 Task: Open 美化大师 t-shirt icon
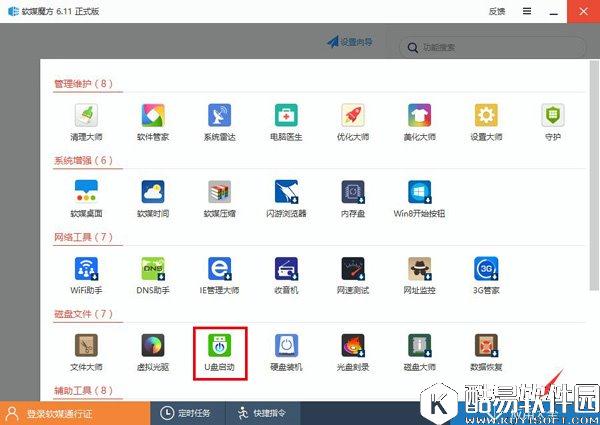pos(419,115)
